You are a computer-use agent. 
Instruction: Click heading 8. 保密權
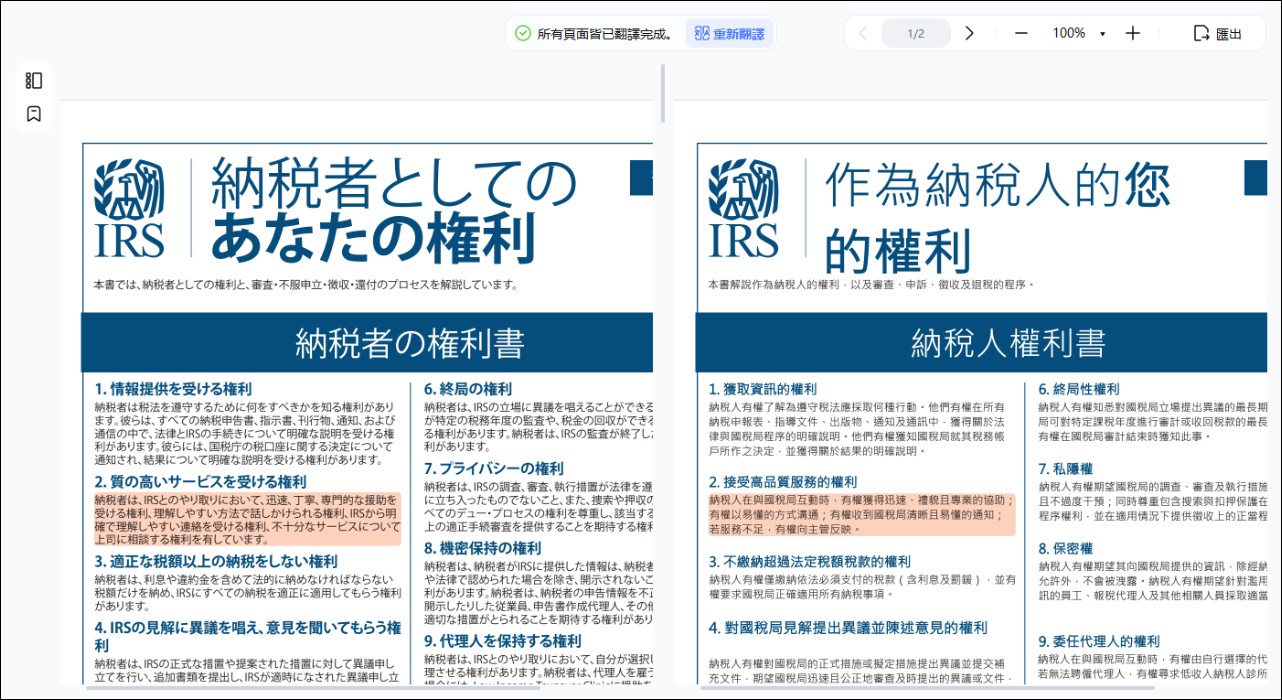click(x=1066, y=549)
